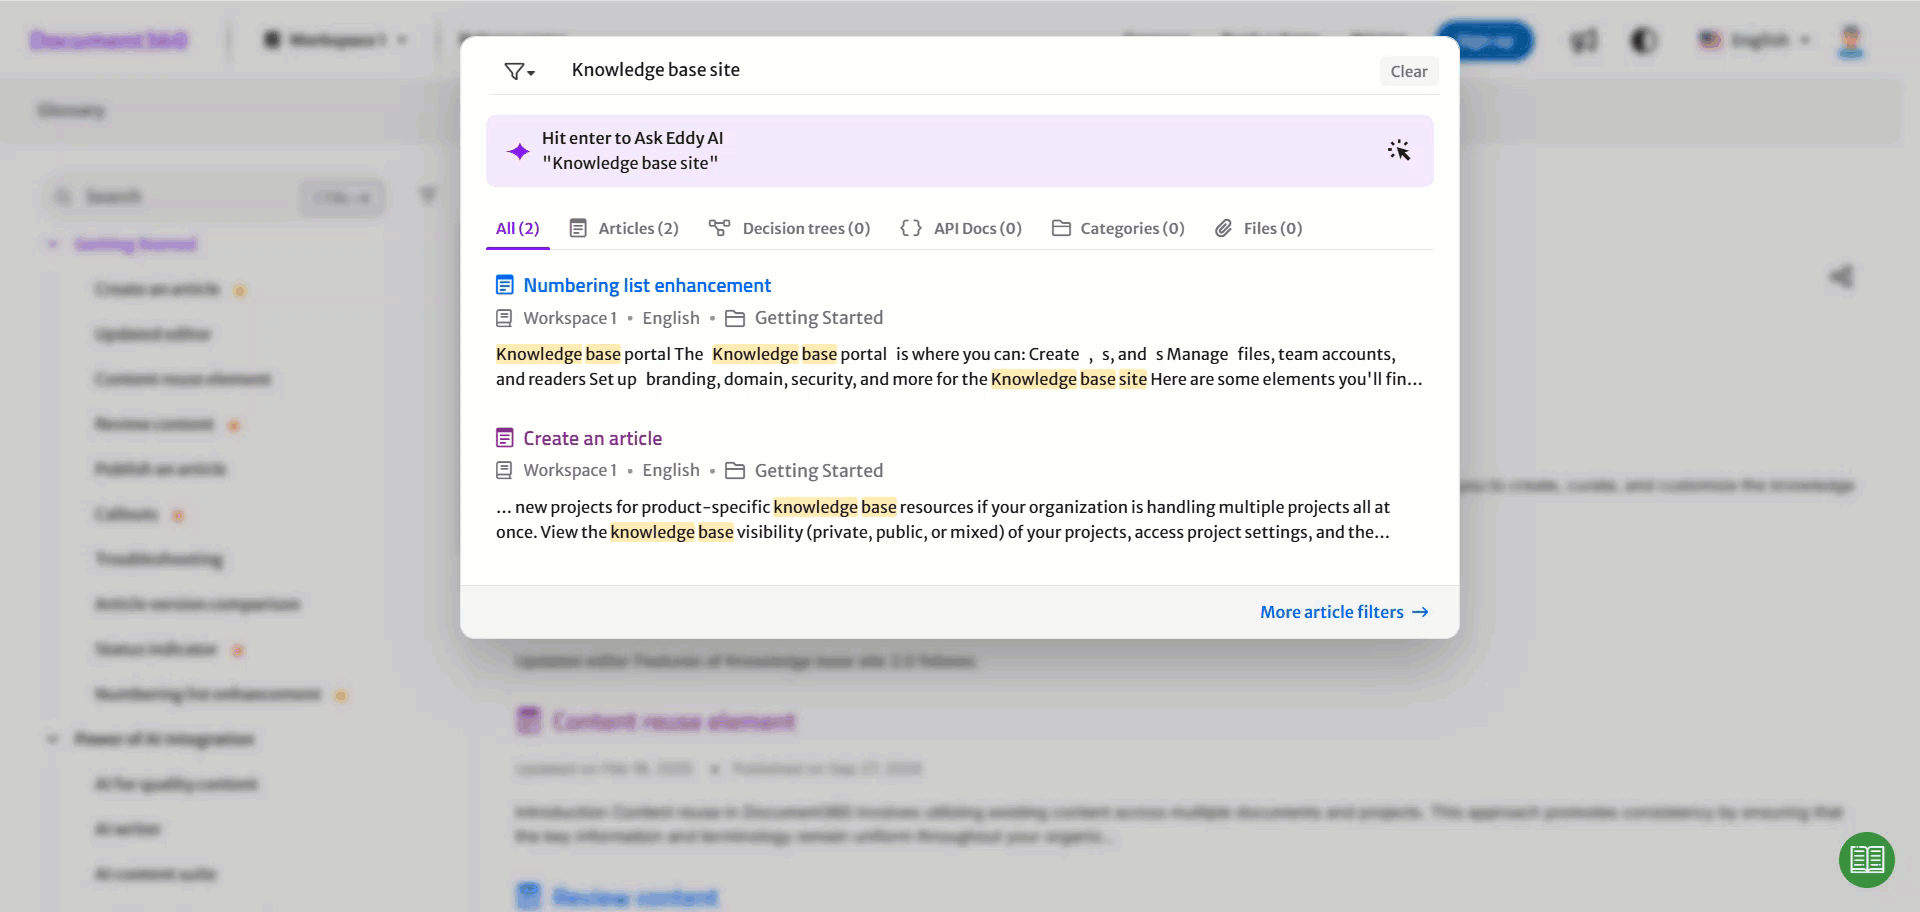Switch to the Files (0) tab
The height and width of the screenshot is (912, 1920).
point(1258,228)
